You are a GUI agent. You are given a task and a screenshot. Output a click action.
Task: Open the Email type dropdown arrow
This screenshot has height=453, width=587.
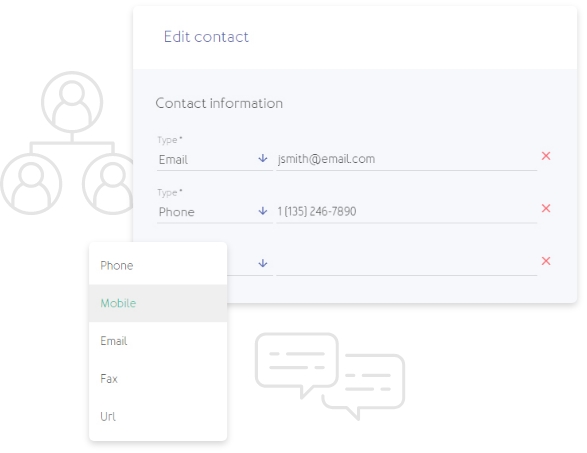pyautogui.click(x=263, y=158)
